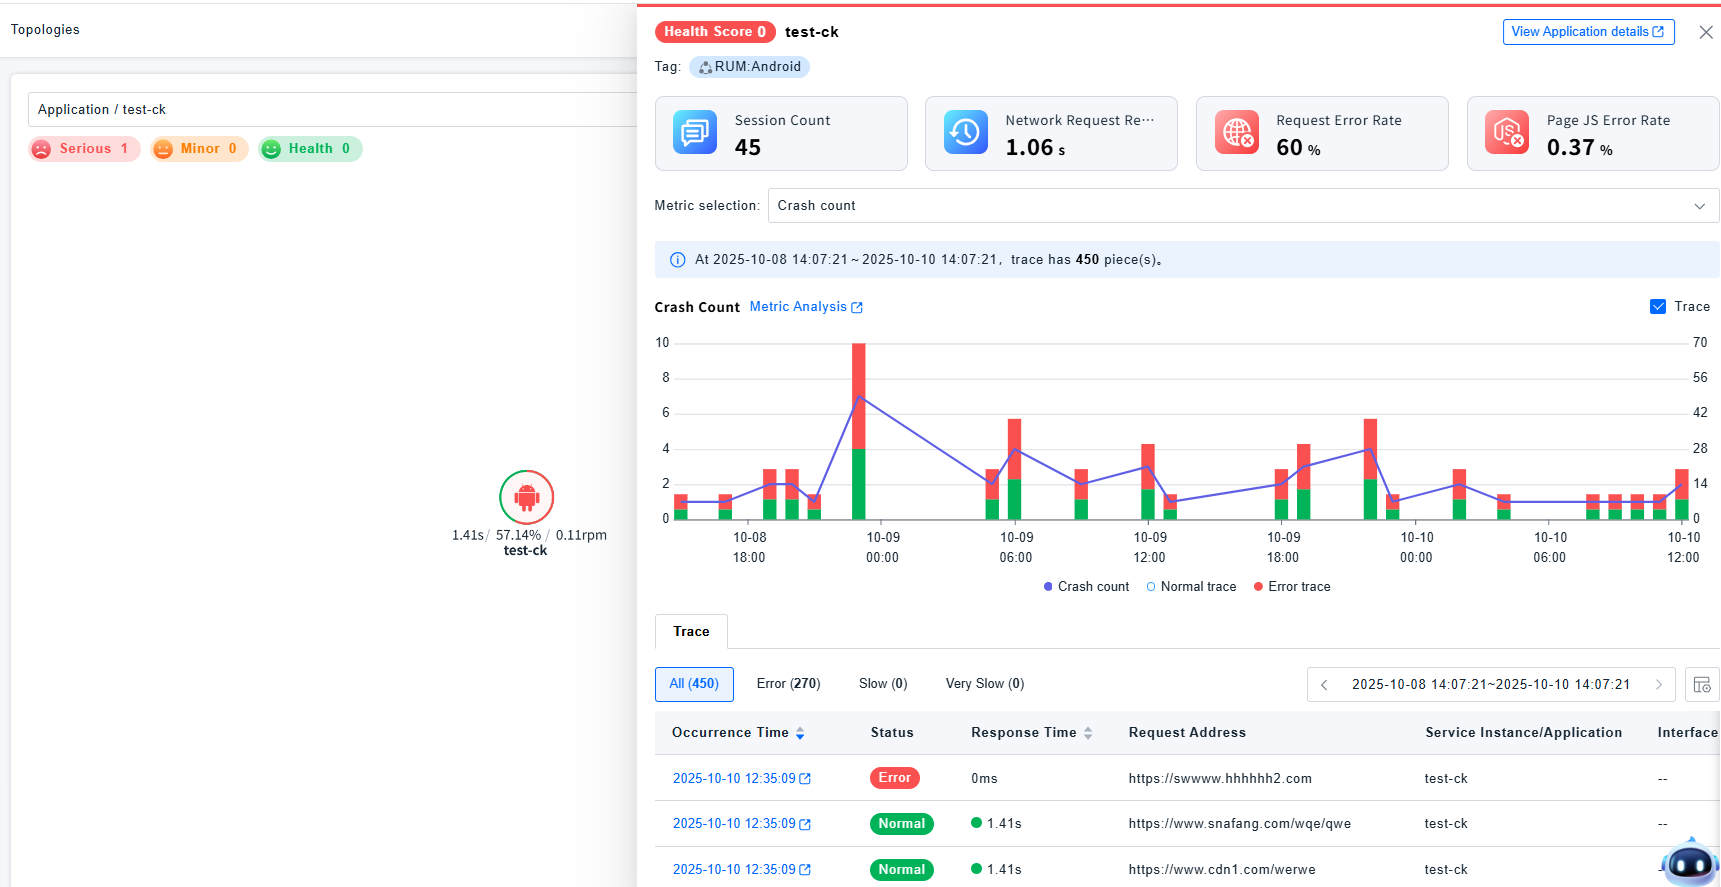Click the Page JS Error Rate shield icon
Image resolution: width=1721 pixels, height=887 pixels.
pos(1507,132)
